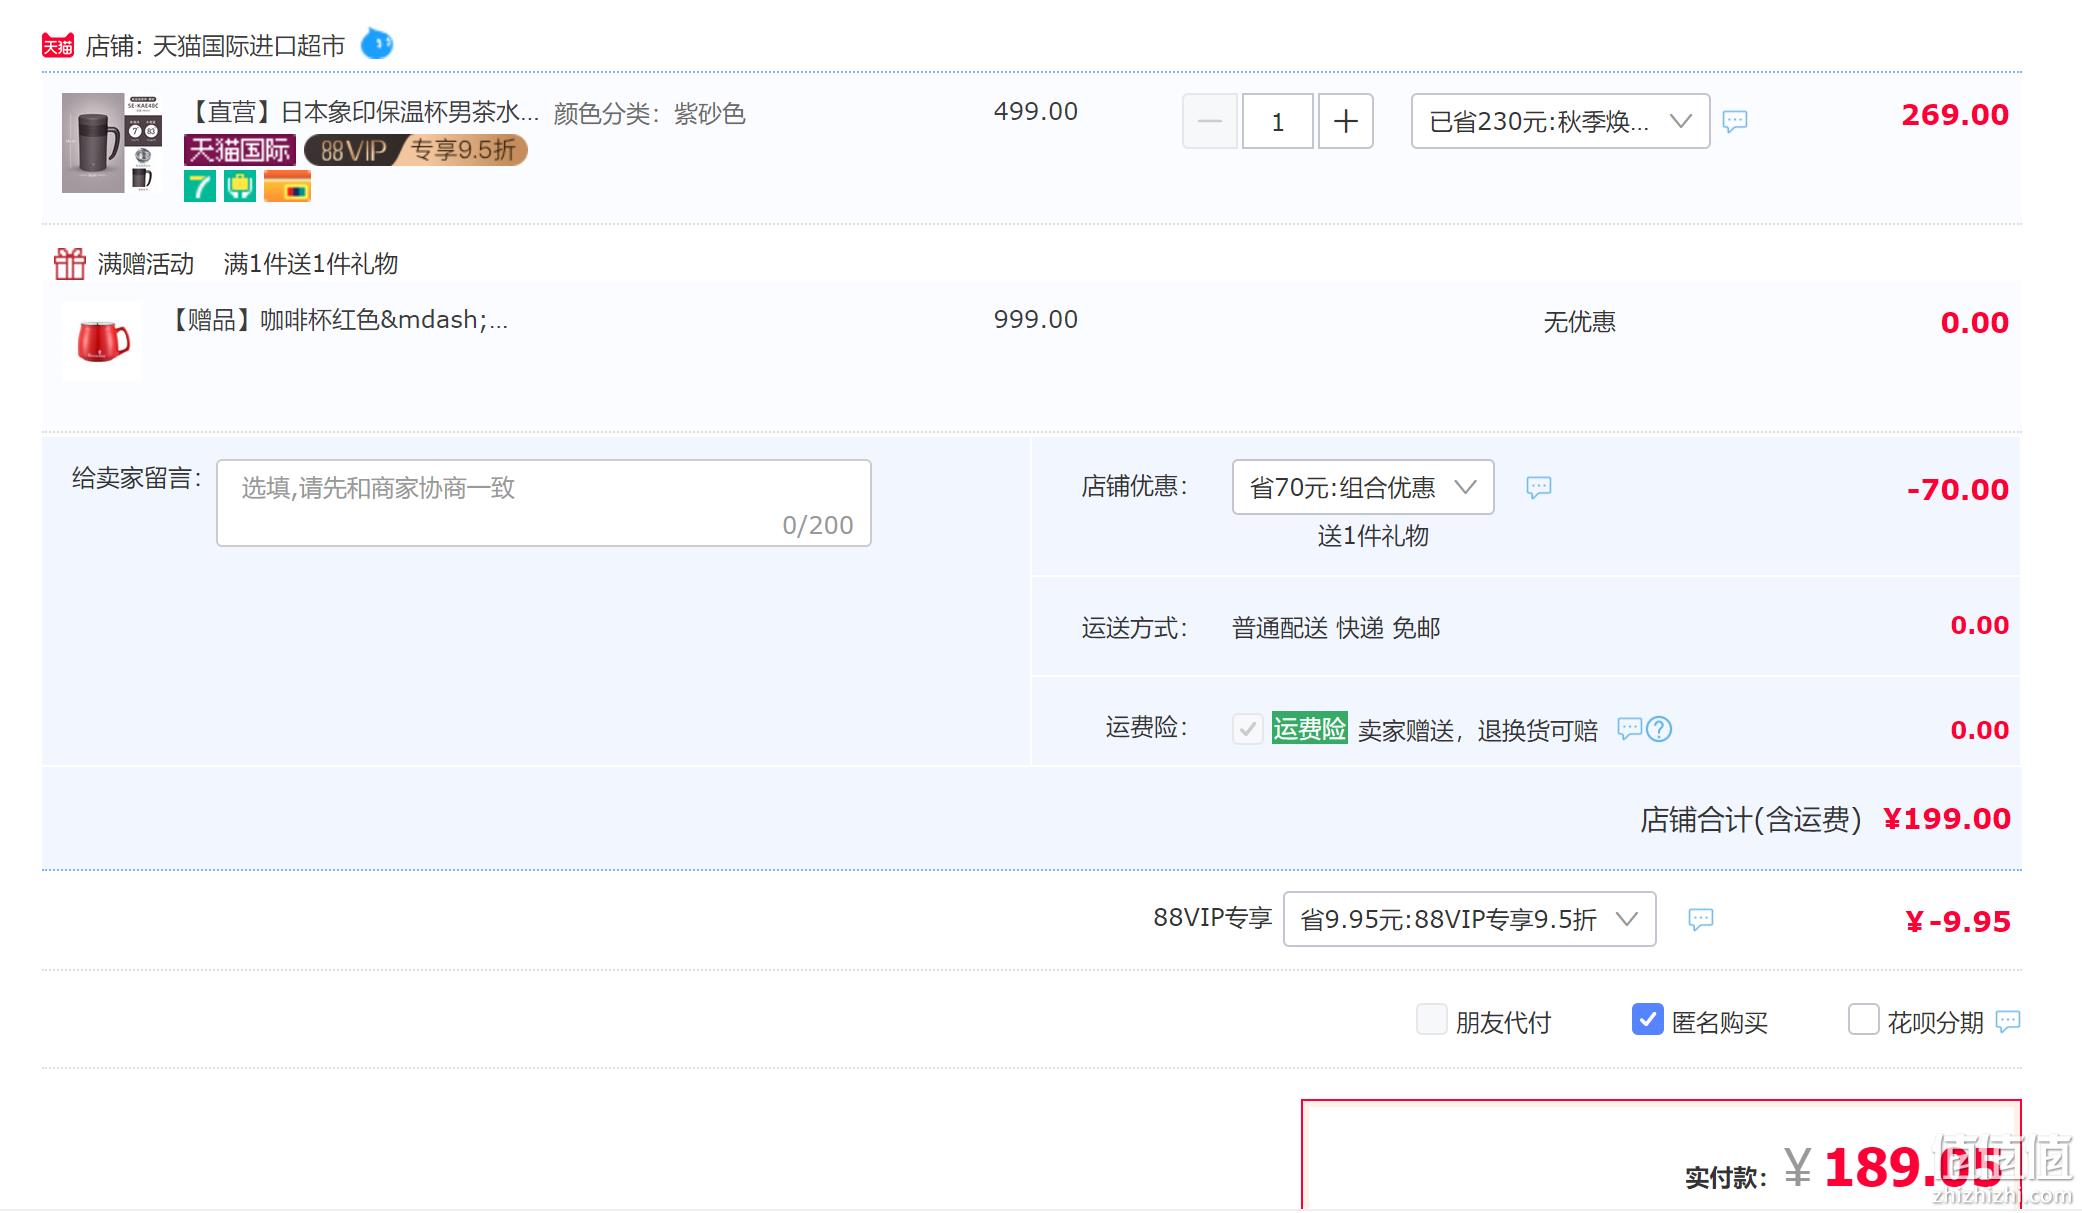Click the 店铺合计 ¥199.00 amount
The height and width of the screenshot is (1213, 2082).
coord(1947,819)
